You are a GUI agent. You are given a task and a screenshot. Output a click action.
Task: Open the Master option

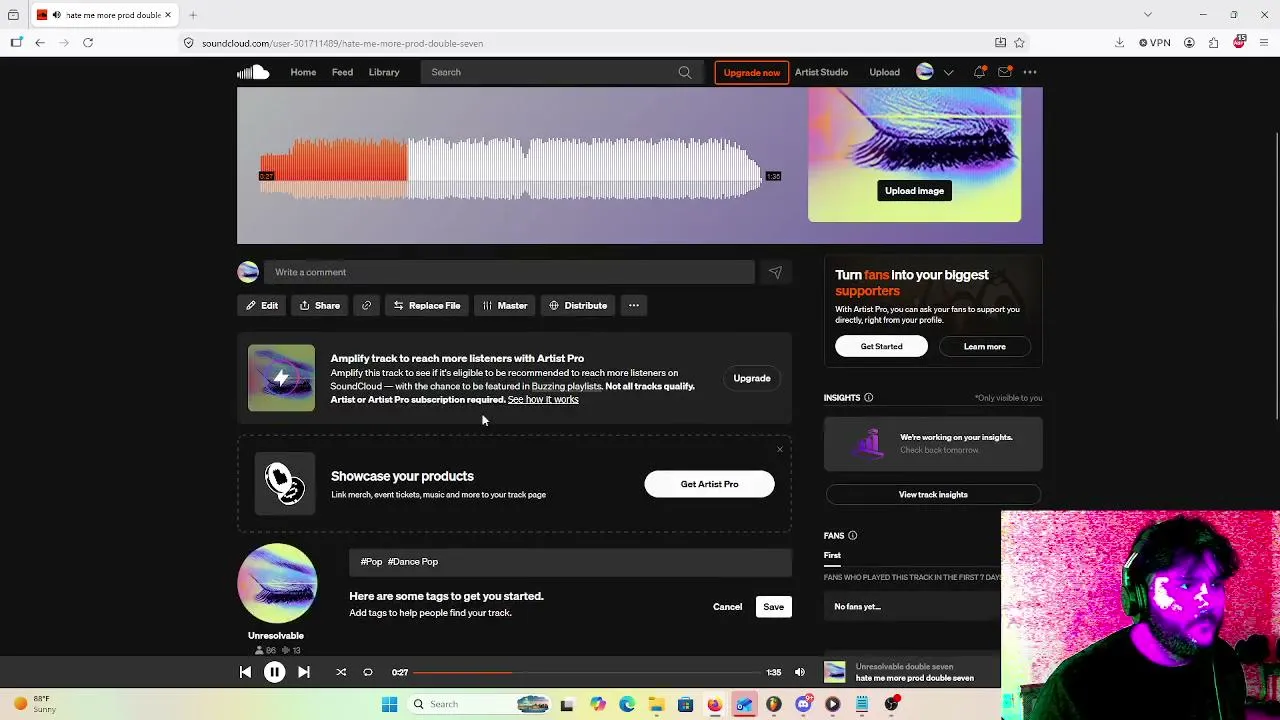tap(505, 306)
